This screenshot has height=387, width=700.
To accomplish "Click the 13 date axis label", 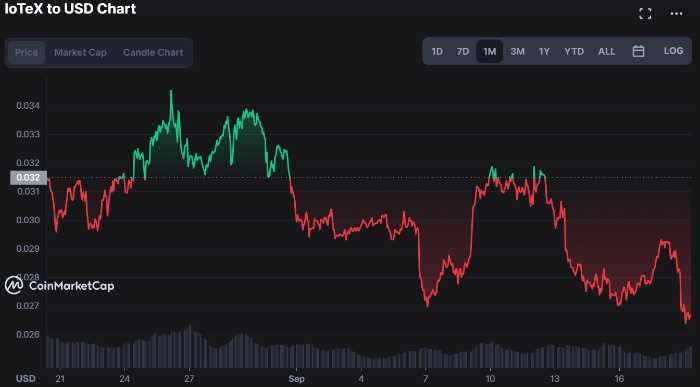I will click(554, 379).
